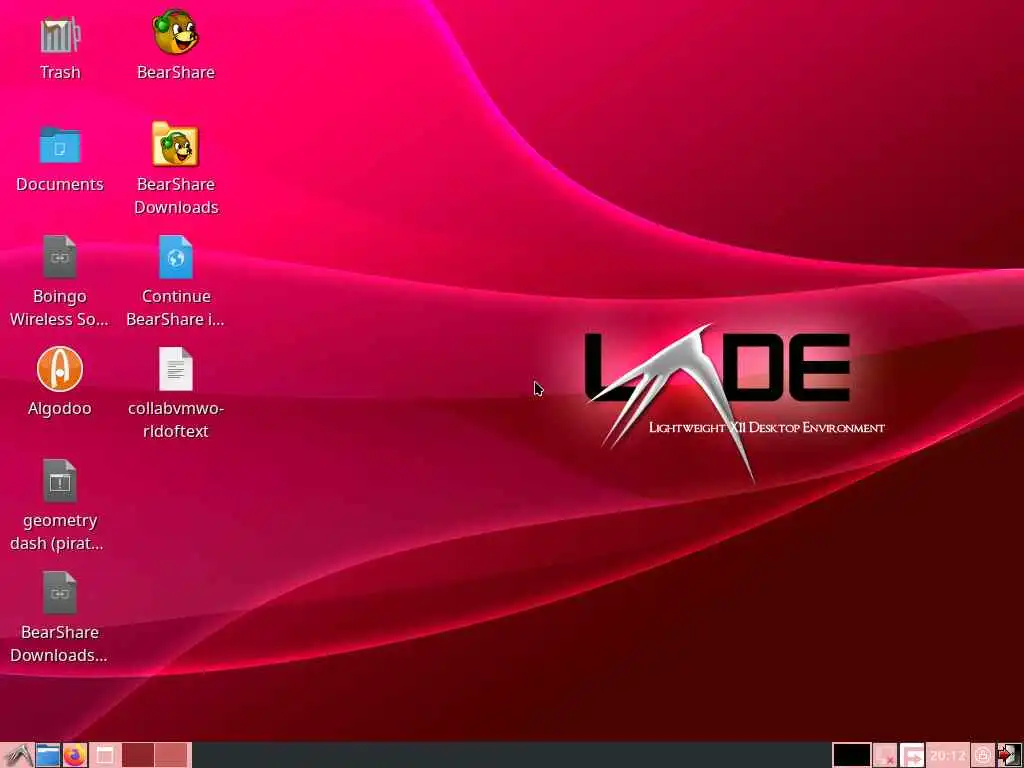Open the Documents folder
1024x768 pixels.
[59, 145]
